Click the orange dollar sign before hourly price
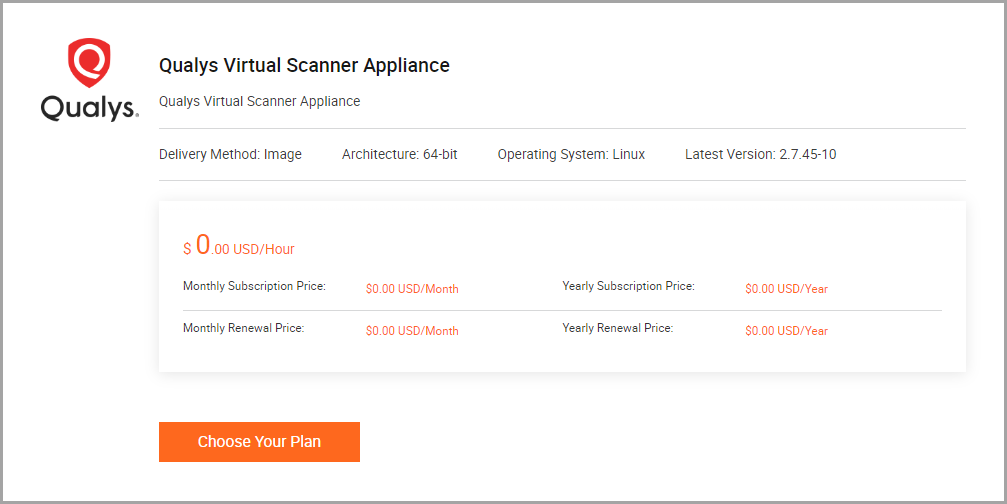 187,249
